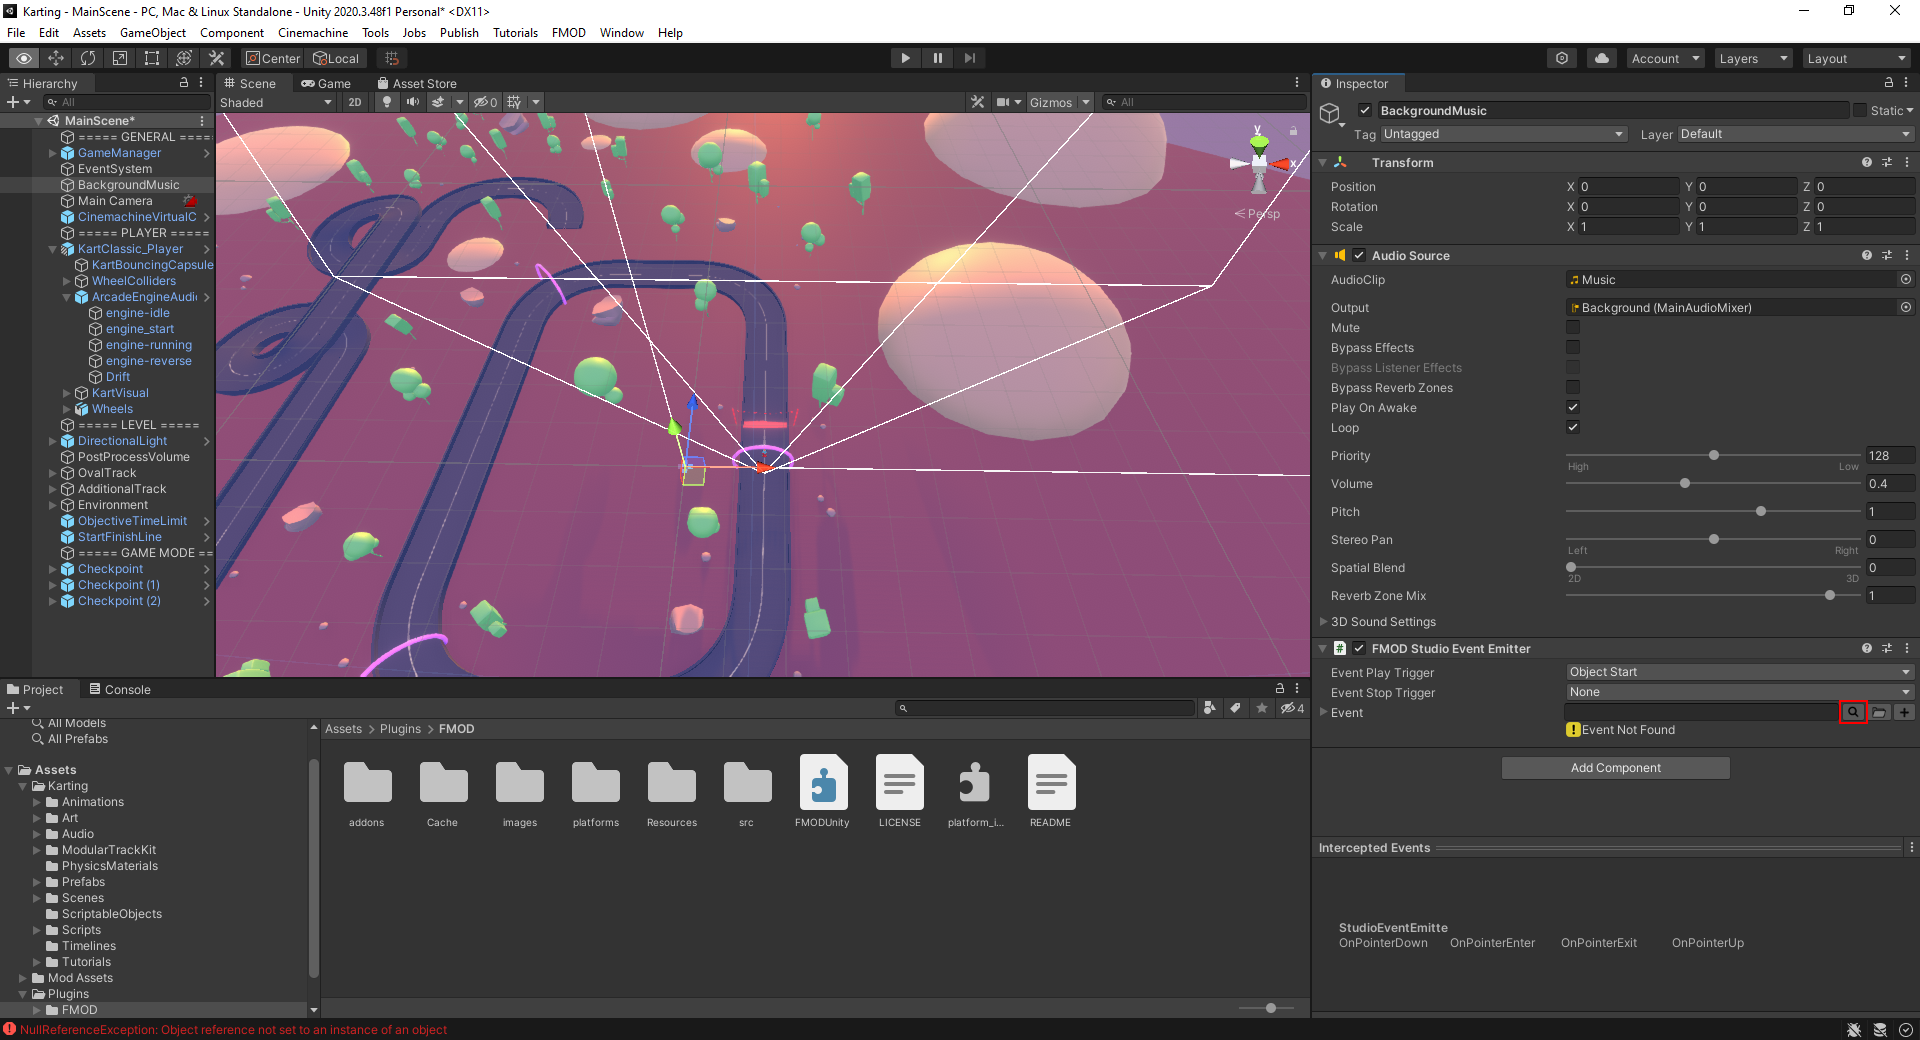This screenshot has width=1920, height=1040.
Task: Toggle BackgroundMusic active checkbox
Action: (x=1365, y=110)
